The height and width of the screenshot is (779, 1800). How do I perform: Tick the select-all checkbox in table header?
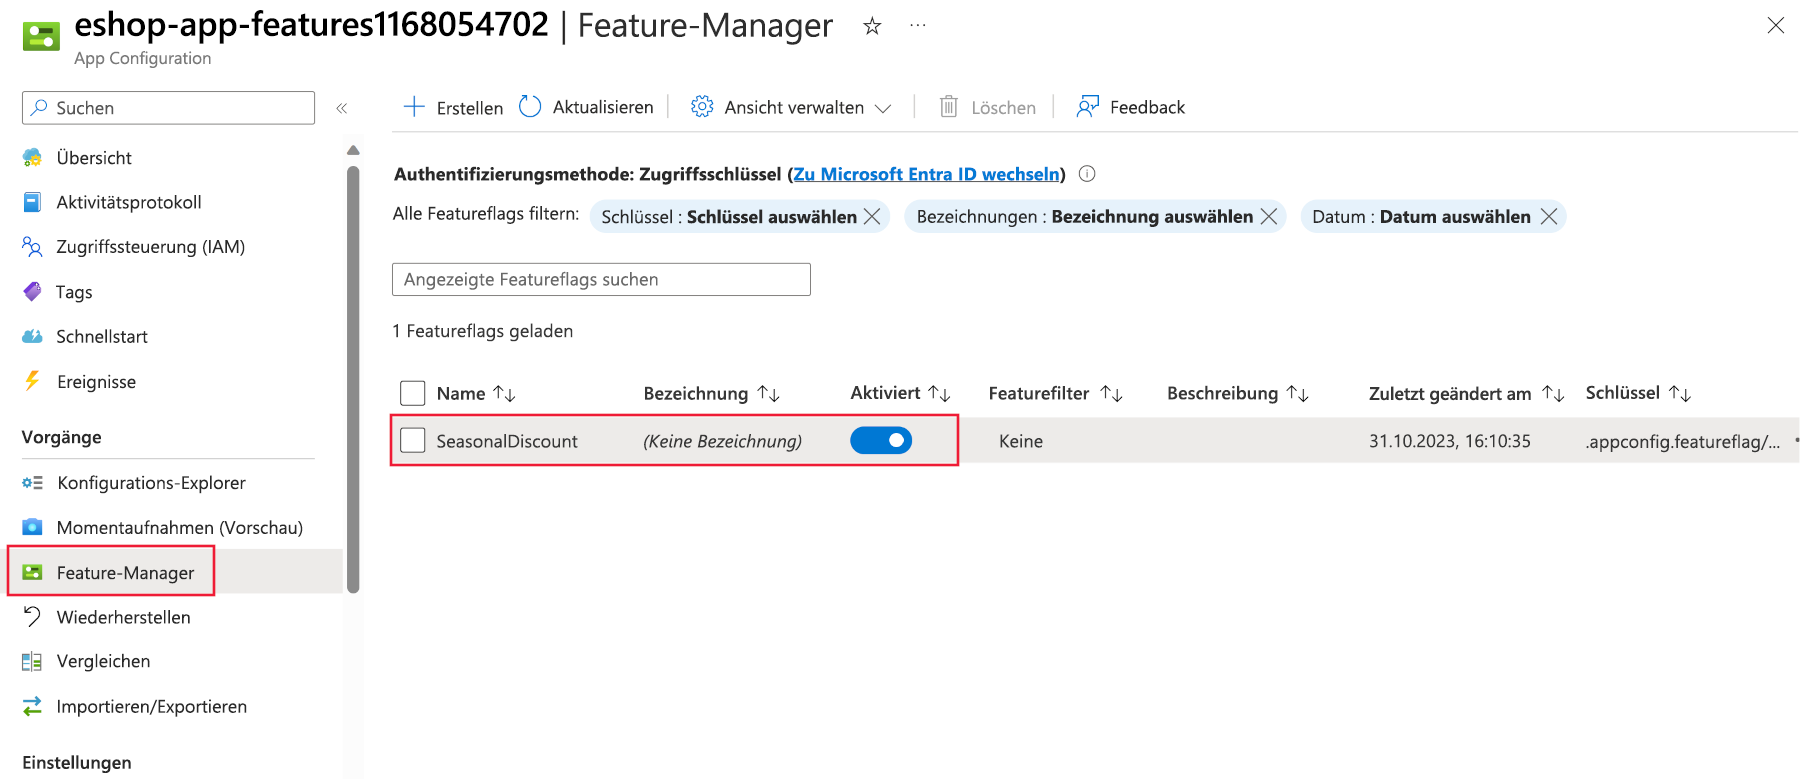412,393
